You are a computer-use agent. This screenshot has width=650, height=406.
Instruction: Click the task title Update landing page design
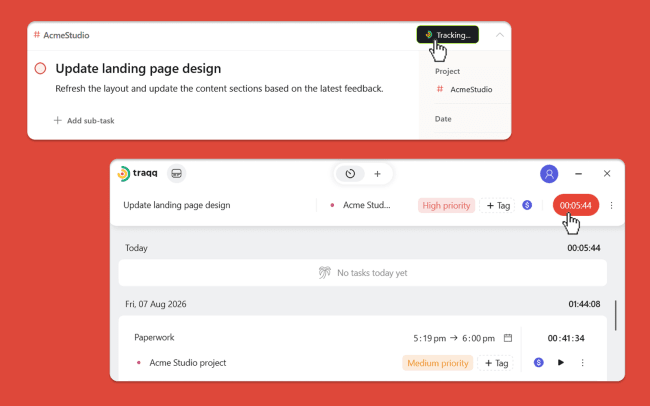click(x=138, y=68)
